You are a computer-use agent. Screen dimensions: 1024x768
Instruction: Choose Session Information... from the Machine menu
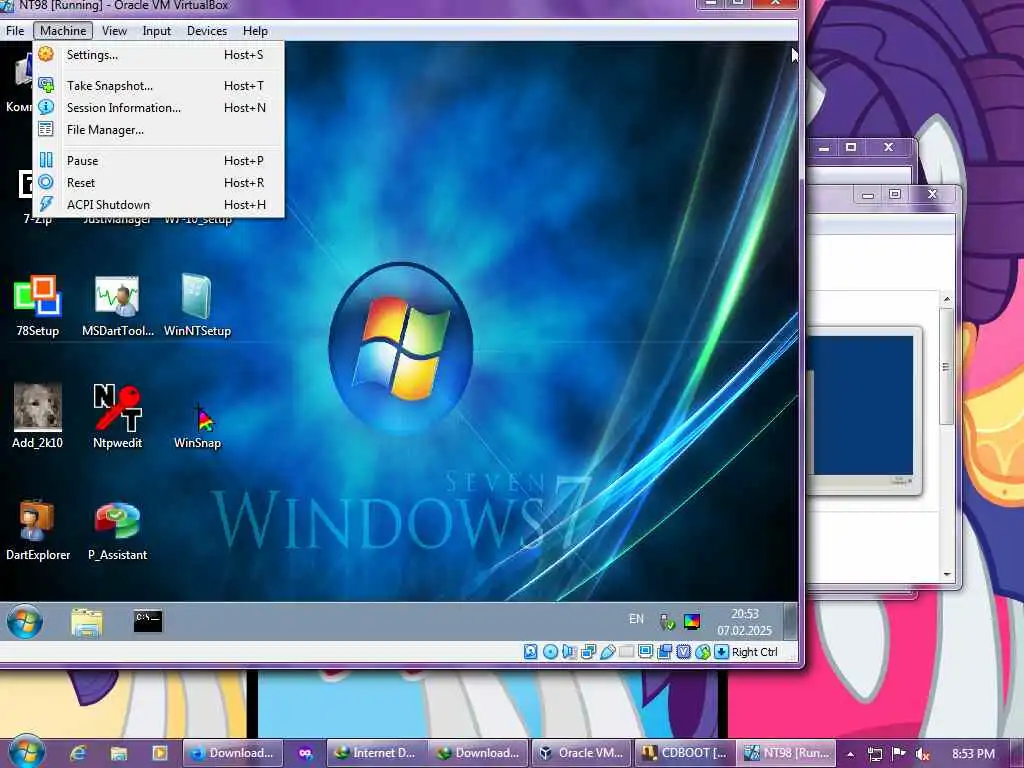click(159, 108)
